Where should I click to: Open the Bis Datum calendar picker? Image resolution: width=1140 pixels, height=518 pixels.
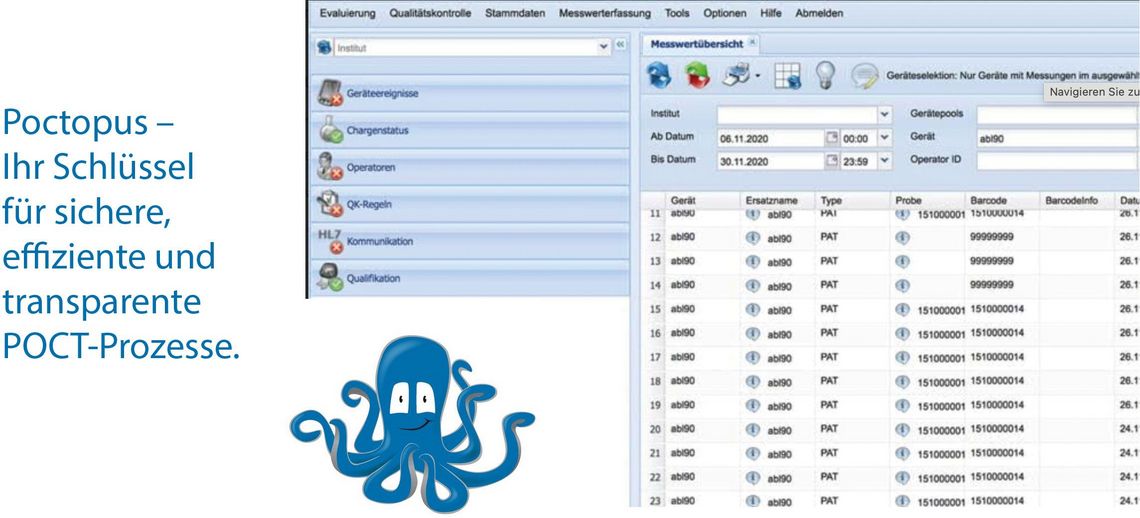(x=831, y=160)
